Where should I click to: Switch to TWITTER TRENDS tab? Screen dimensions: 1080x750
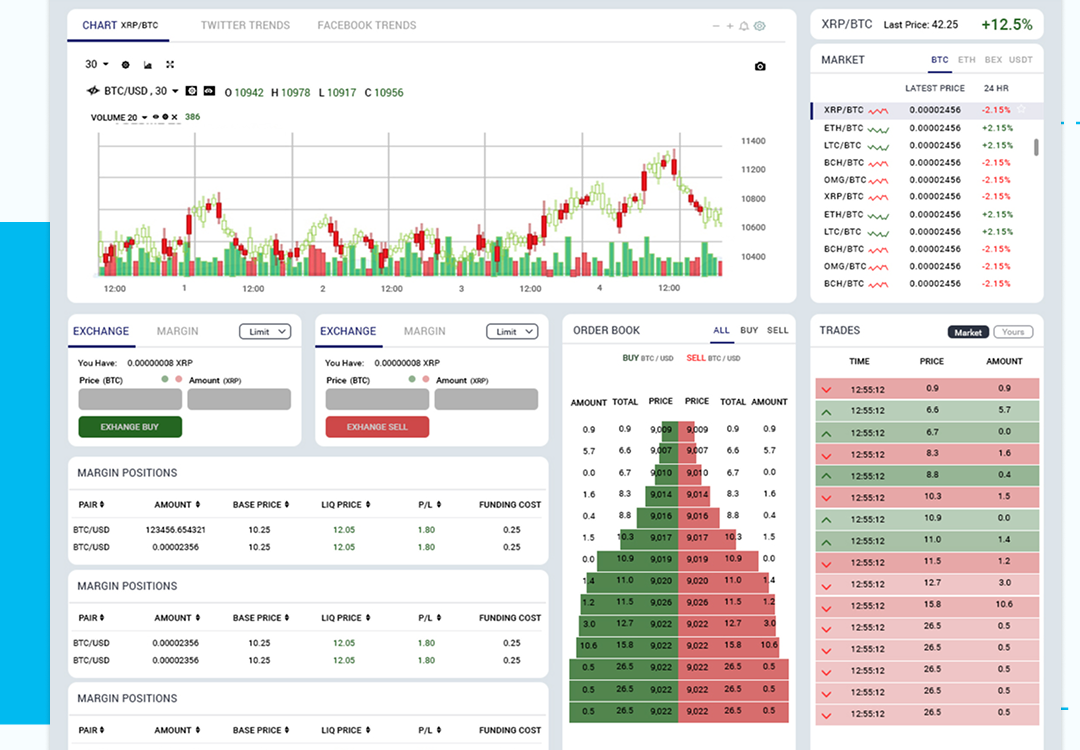click(245, 25)
